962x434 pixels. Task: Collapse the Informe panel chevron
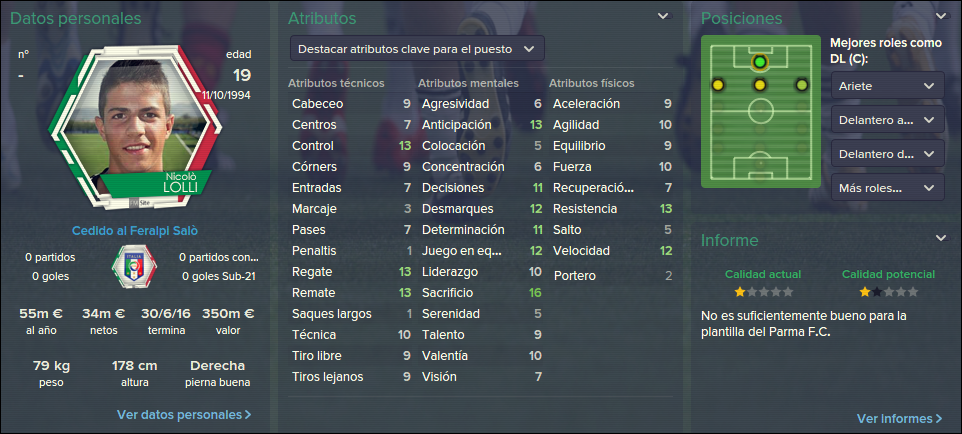[941, 237]
